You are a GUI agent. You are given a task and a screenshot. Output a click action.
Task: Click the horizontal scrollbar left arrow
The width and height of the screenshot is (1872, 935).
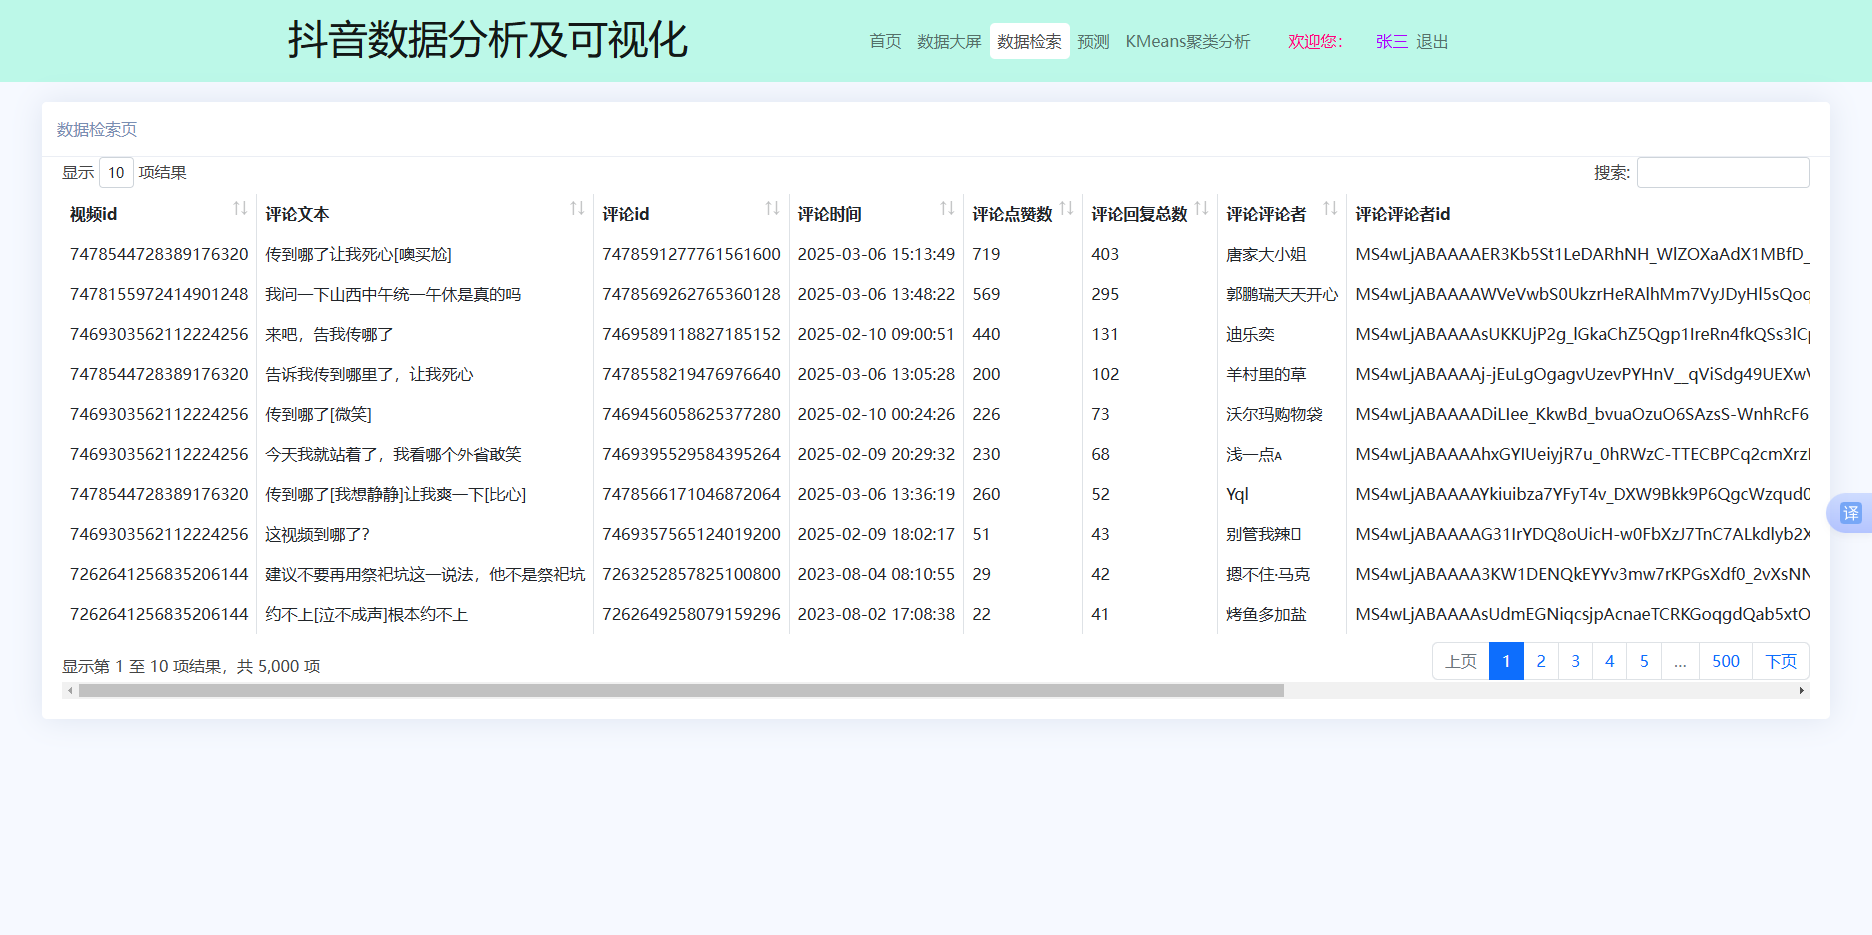click(x=69, y=690)
